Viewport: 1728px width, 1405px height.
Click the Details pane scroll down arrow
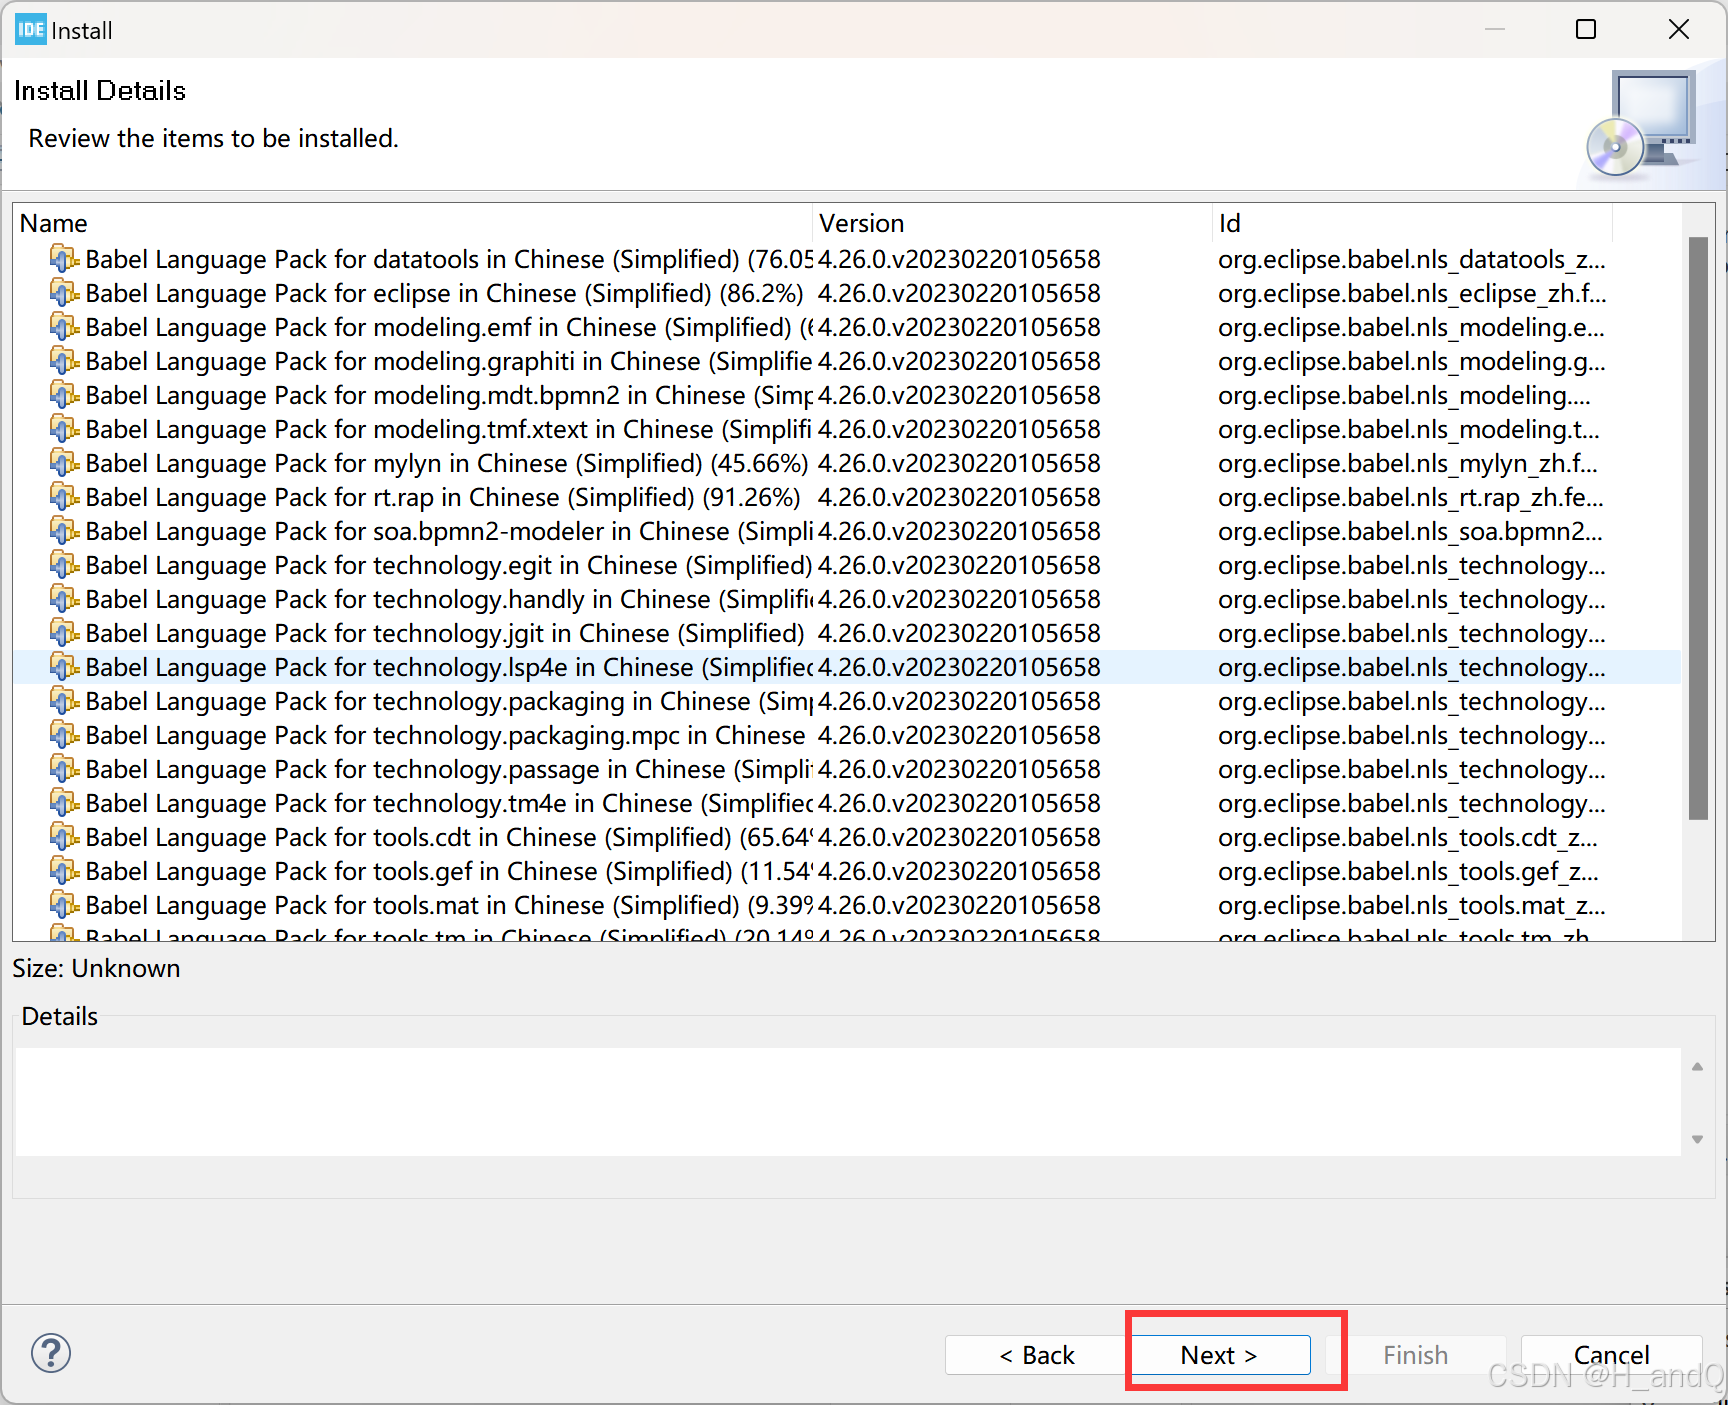tap(1697, 1139)
